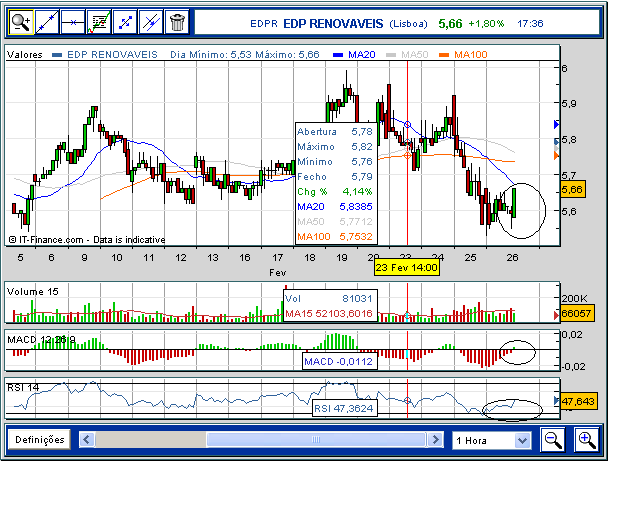Click the EDPR ticker in header

[264, 24]
